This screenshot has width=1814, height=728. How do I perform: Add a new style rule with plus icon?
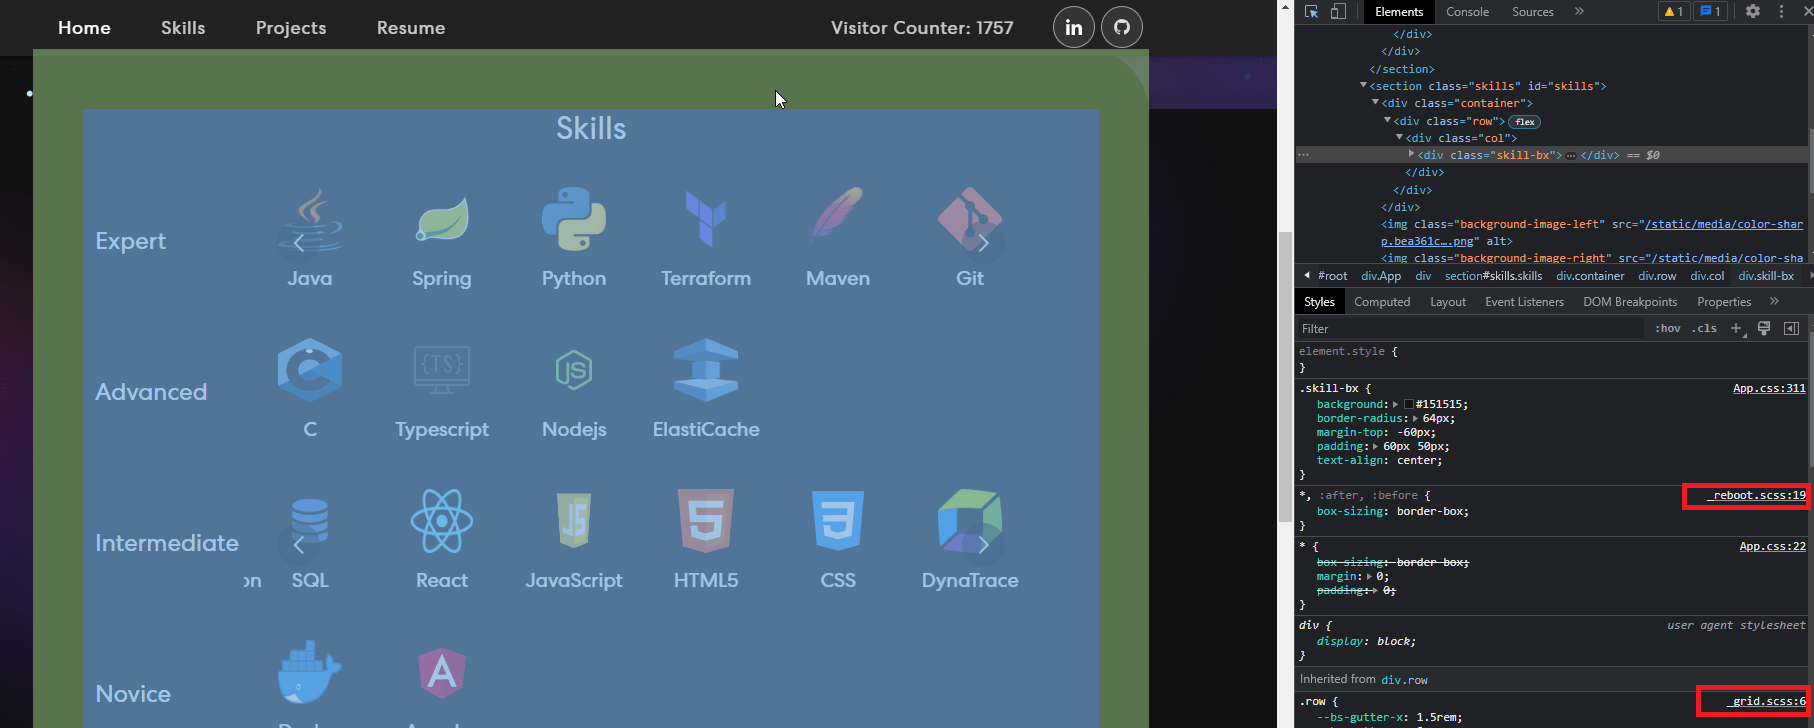click(x=1737, y=328)
